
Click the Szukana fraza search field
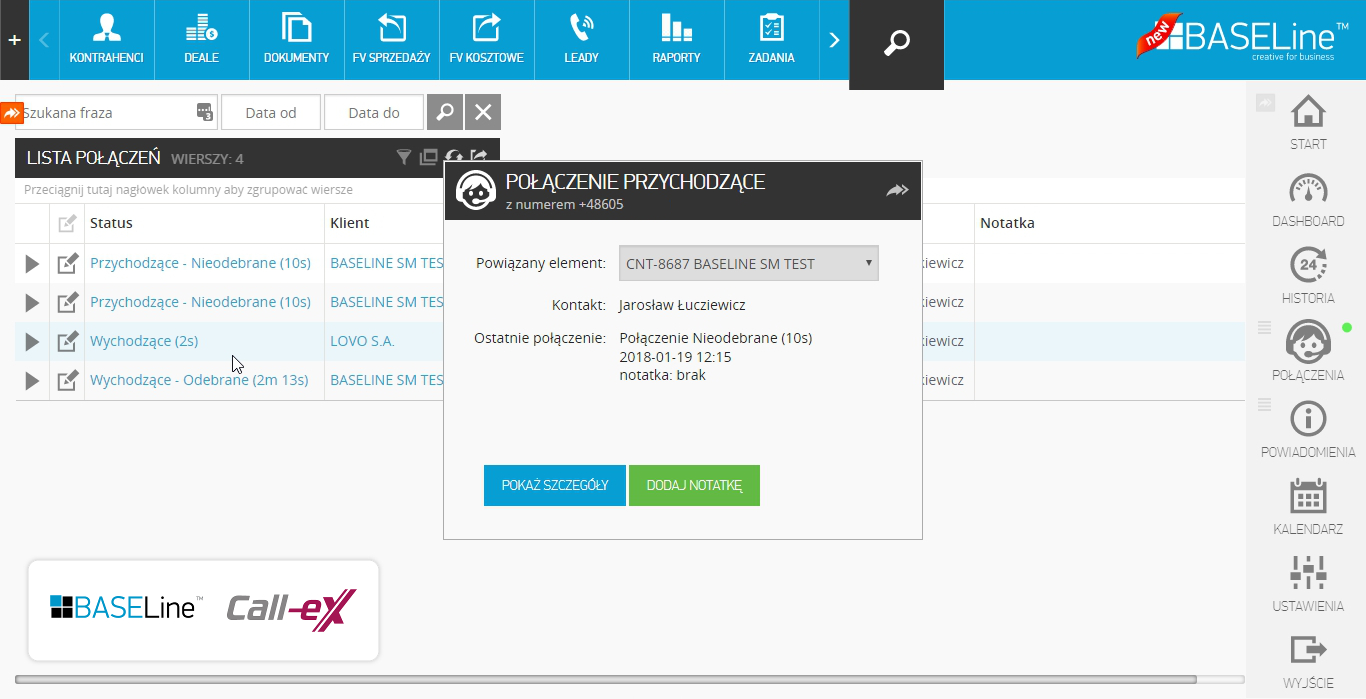pos(105,113)
